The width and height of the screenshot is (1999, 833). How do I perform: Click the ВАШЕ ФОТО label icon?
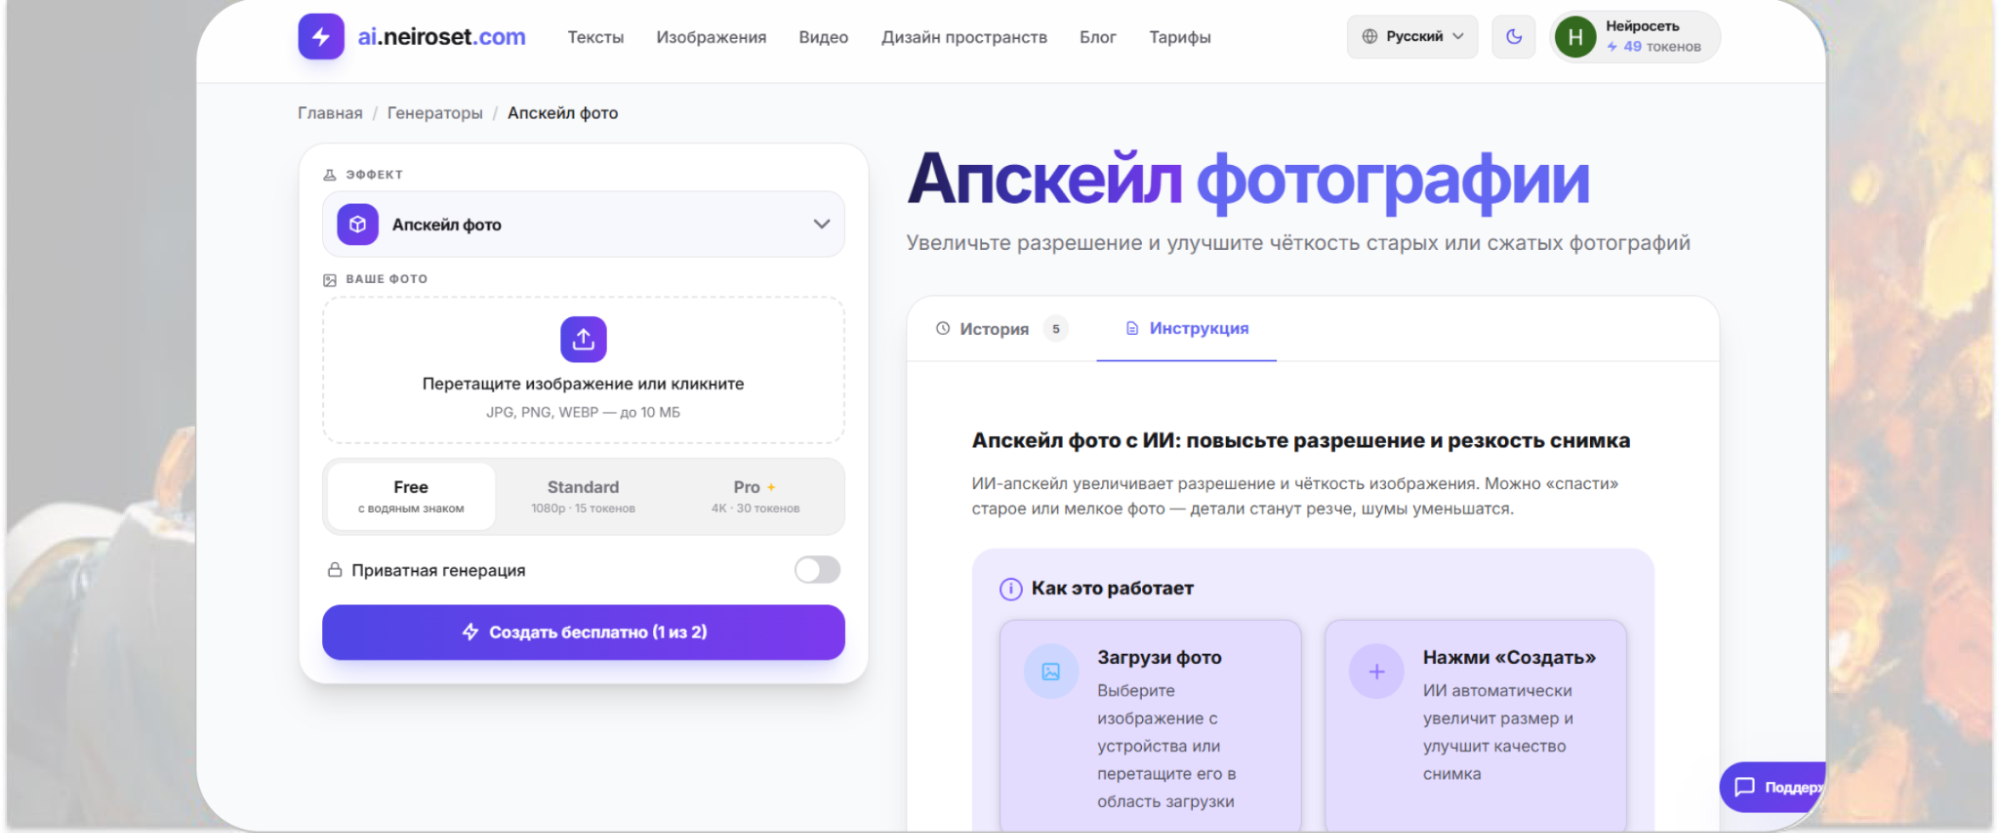(x=330, y=280)
